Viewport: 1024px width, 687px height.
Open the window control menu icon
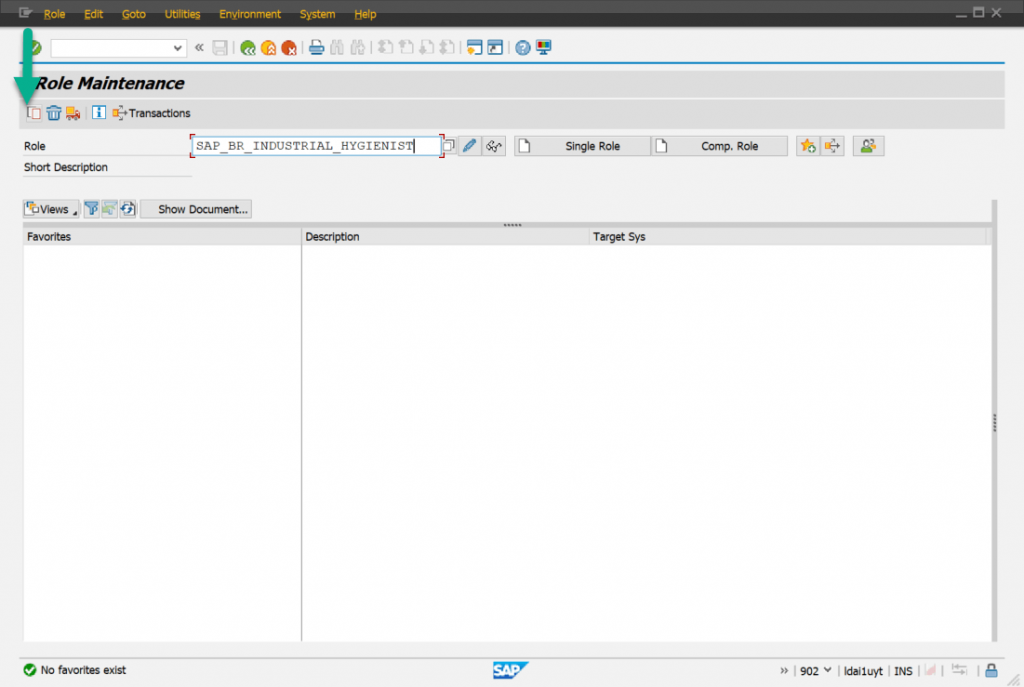click(x=25, y=12)
